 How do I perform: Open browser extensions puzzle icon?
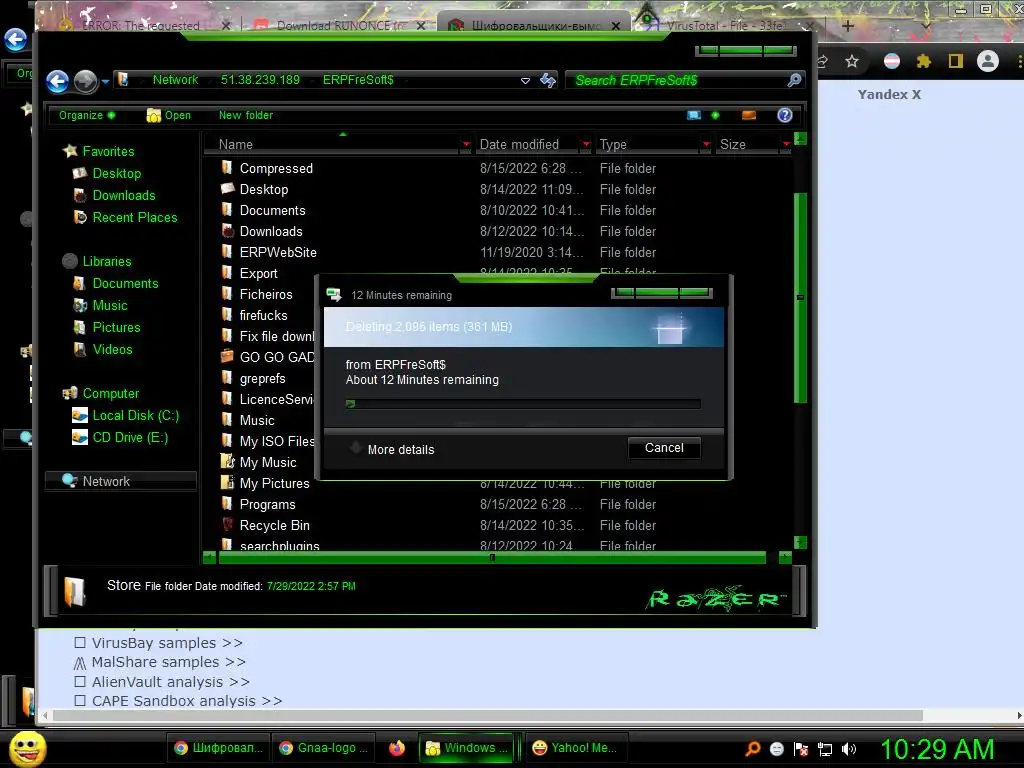923,61
